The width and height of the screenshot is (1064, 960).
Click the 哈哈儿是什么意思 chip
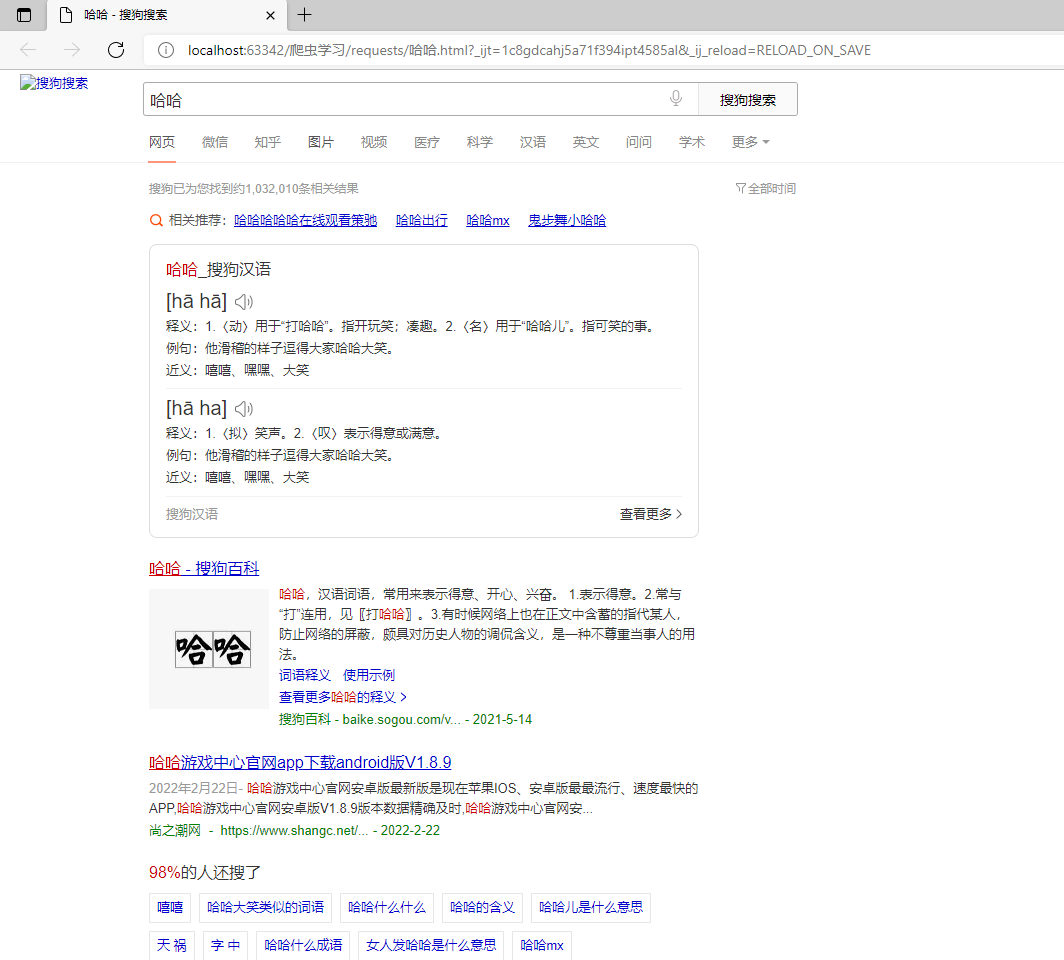[591, 908]
